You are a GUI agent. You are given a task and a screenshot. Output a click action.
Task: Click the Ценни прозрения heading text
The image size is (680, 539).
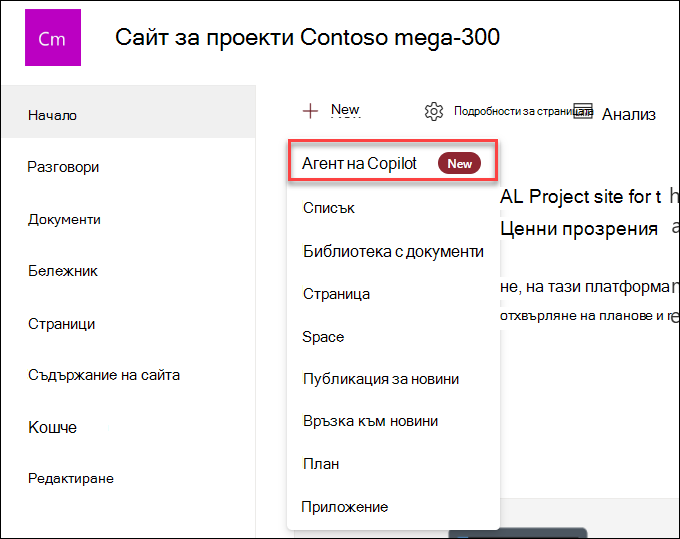[579, 229]
